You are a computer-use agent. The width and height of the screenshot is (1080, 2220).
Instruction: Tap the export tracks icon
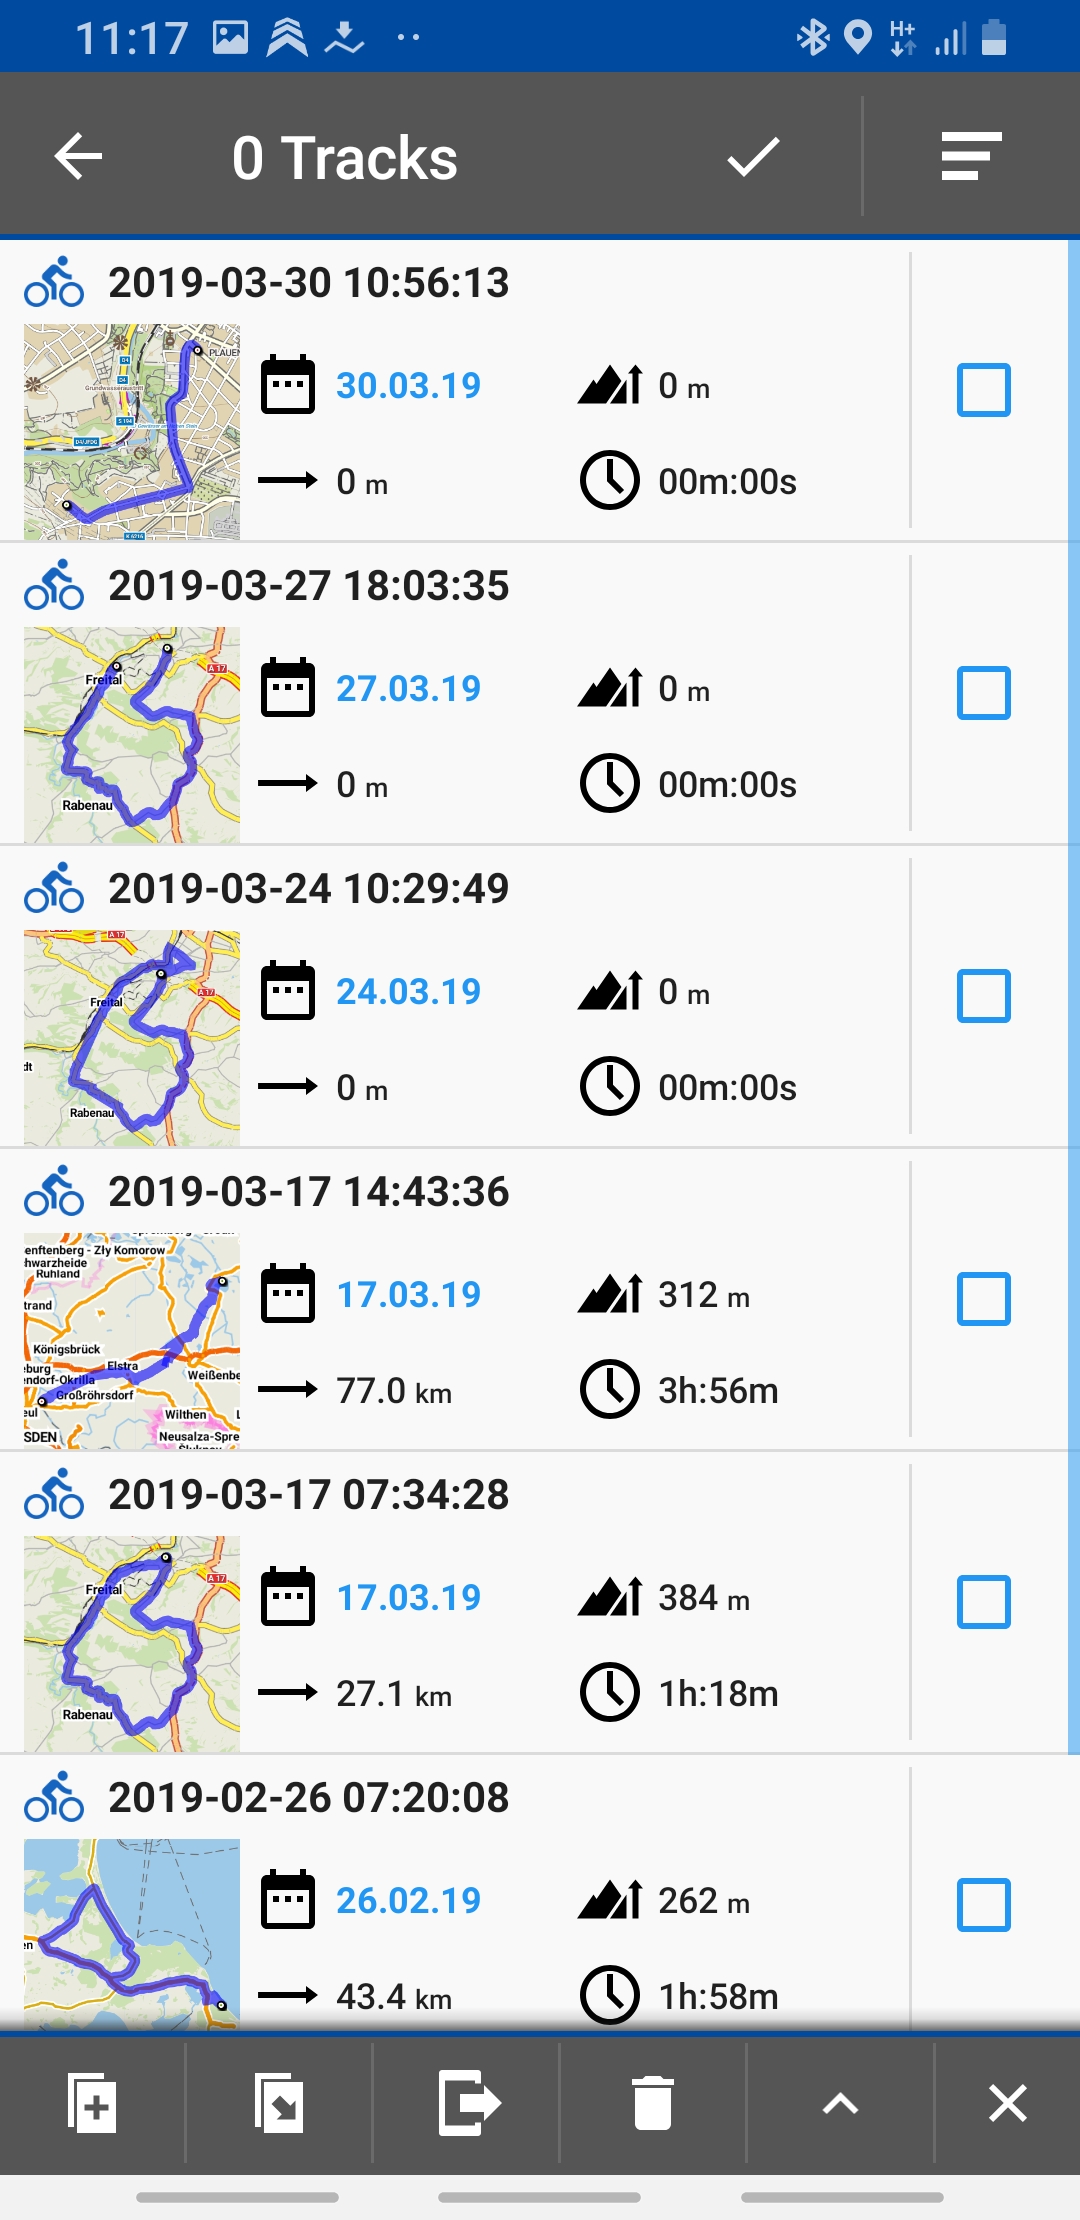click(468, 2103)
